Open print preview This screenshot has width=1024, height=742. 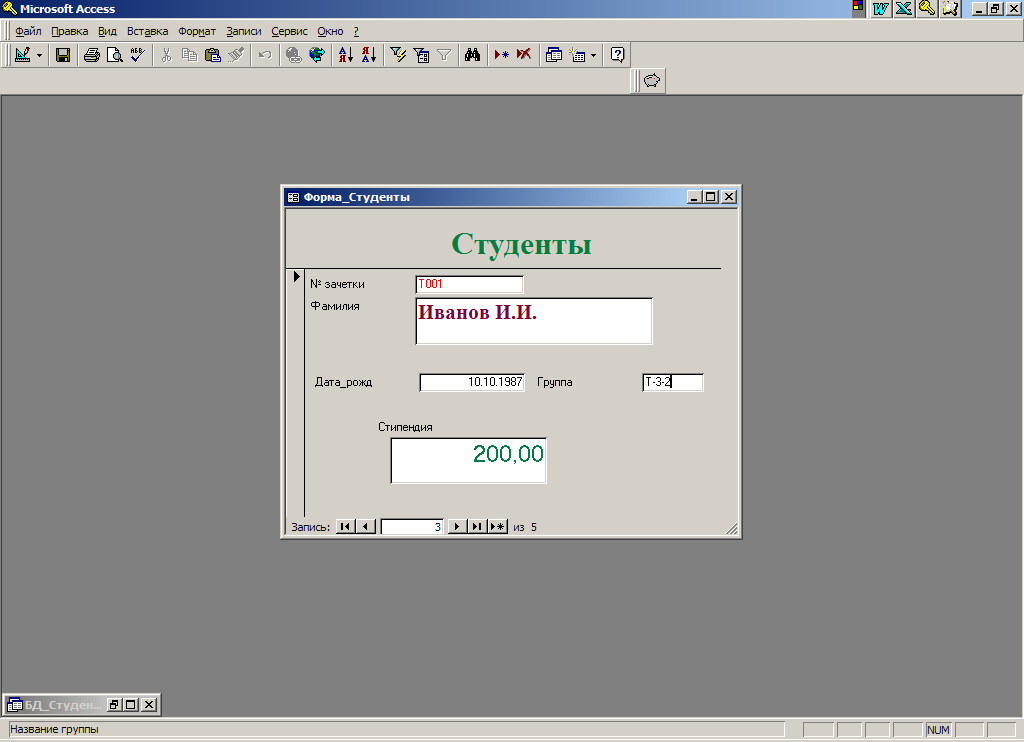[x=114, y=55]
